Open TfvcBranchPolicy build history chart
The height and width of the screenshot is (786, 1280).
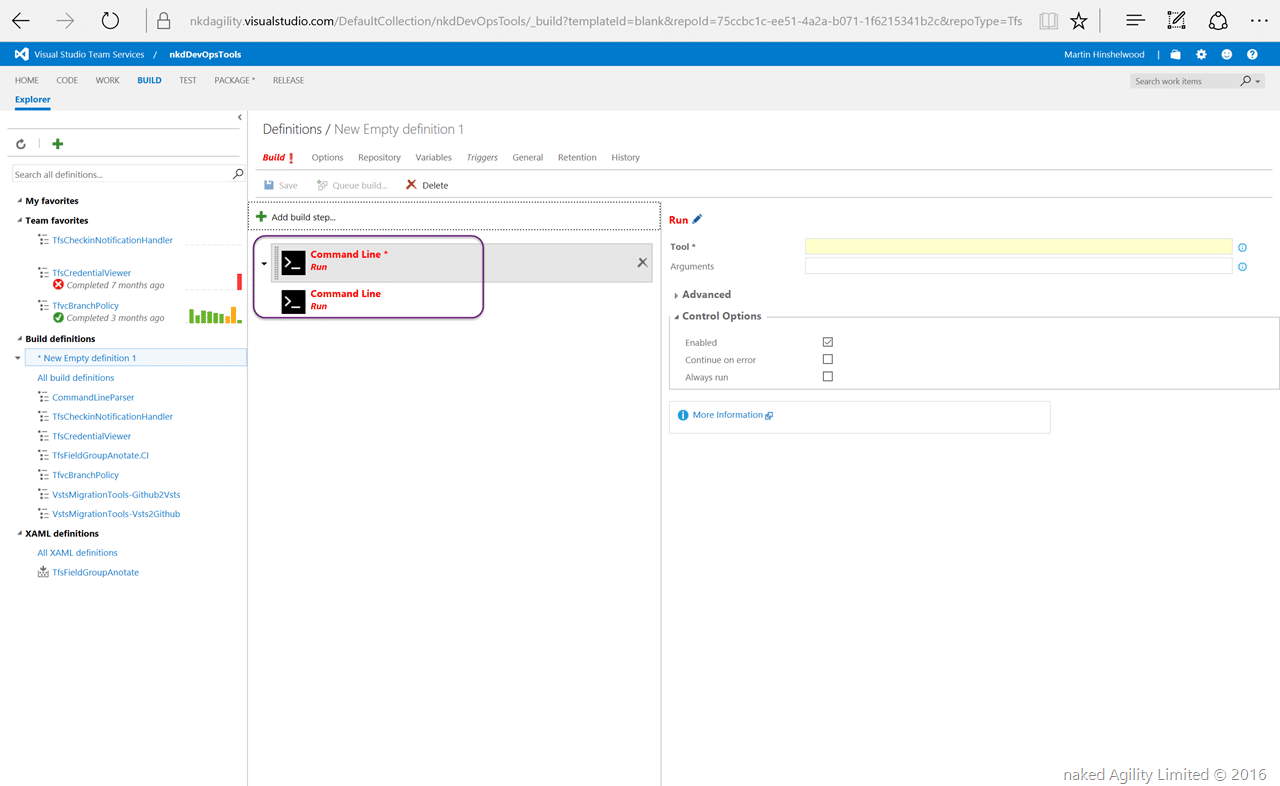(215, 315)
